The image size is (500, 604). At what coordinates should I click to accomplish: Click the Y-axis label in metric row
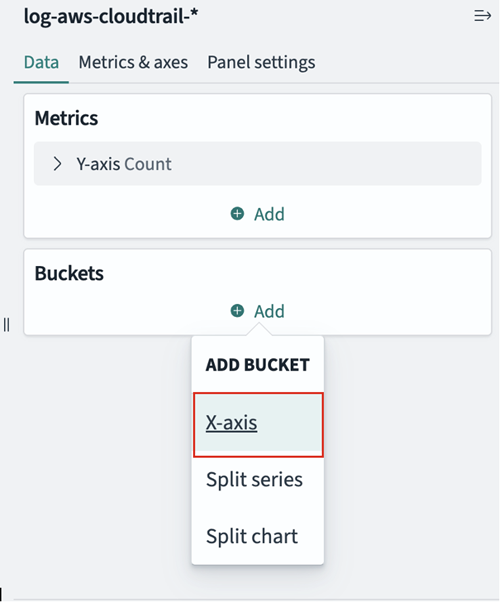[98, 164]
